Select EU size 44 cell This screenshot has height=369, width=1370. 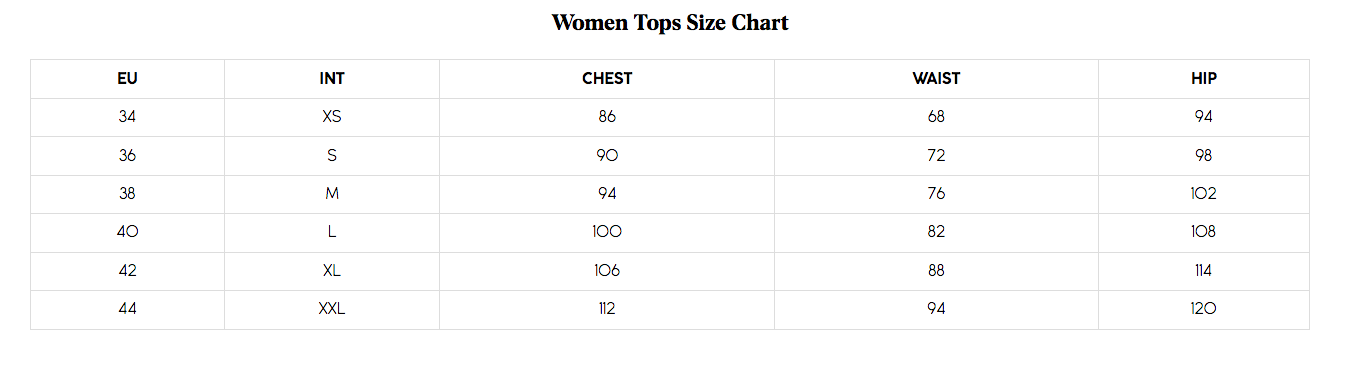tap(127, 309)
